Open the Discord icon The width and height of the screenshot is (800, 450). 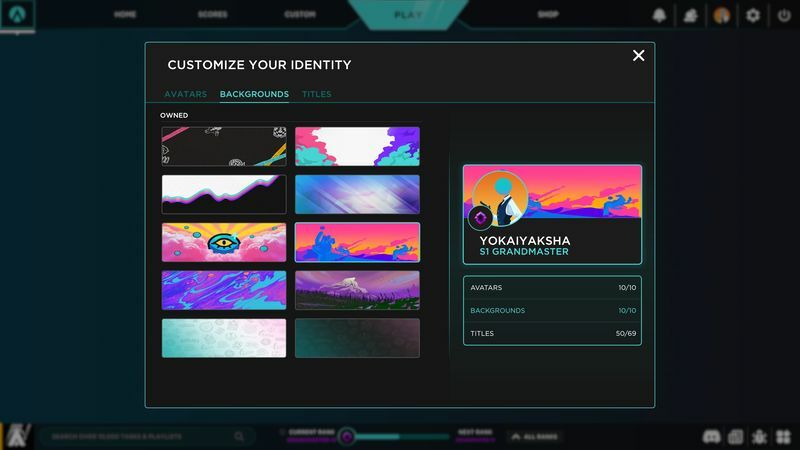[711, 437]
